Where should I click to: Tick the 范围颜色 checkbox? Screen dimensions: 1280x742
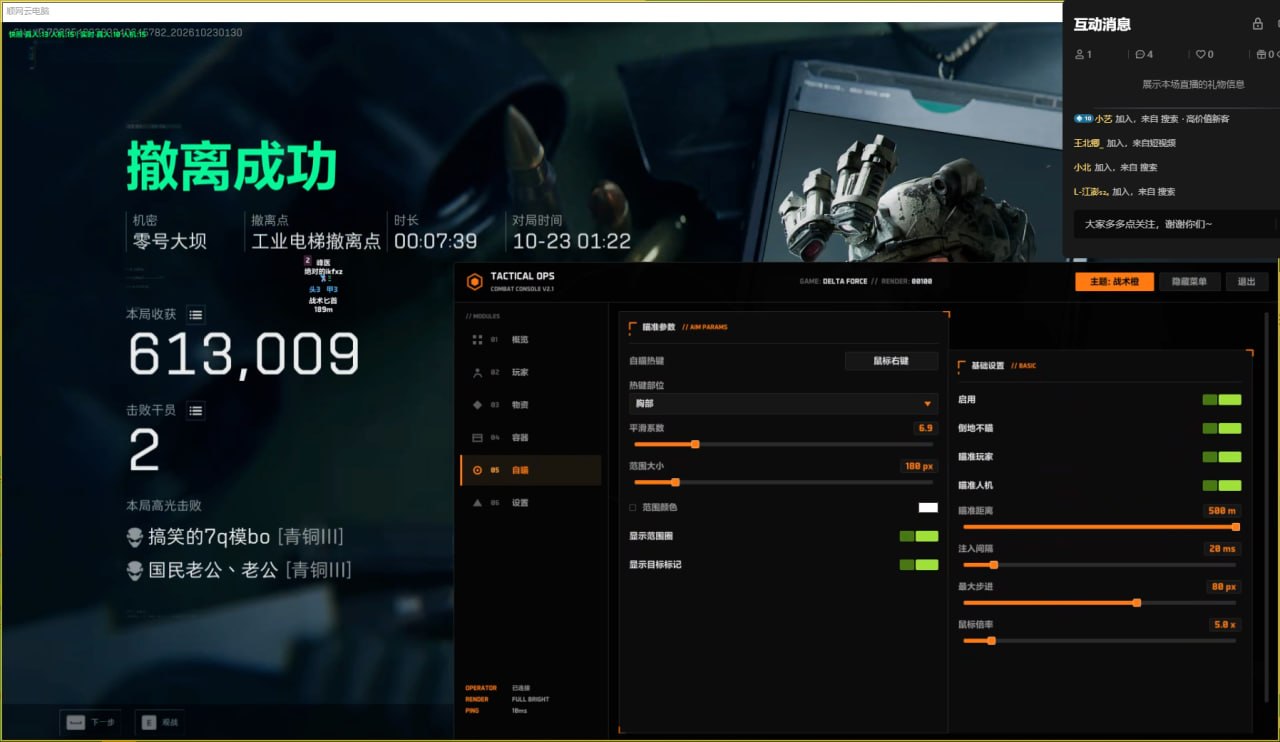tap(632, 508)
